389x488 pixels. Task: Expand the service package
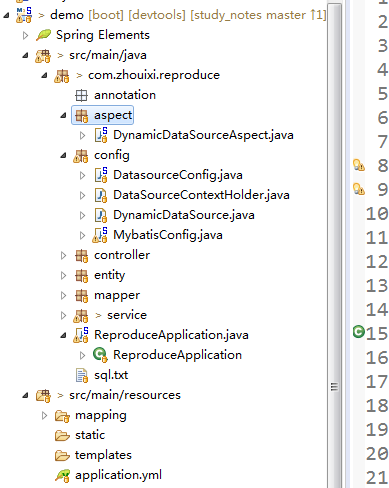(x=63, y=315)
